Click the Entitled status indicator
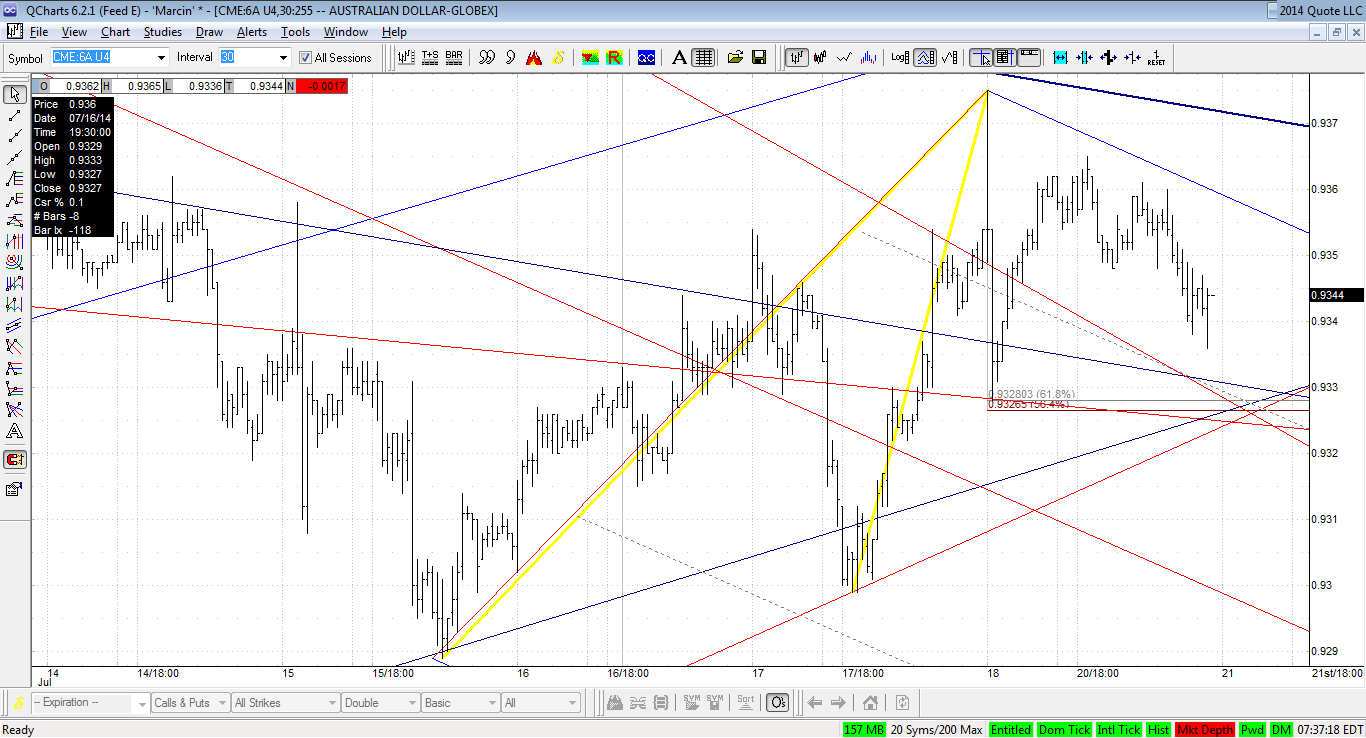The image size is (1366, 738). point(1011,730)
